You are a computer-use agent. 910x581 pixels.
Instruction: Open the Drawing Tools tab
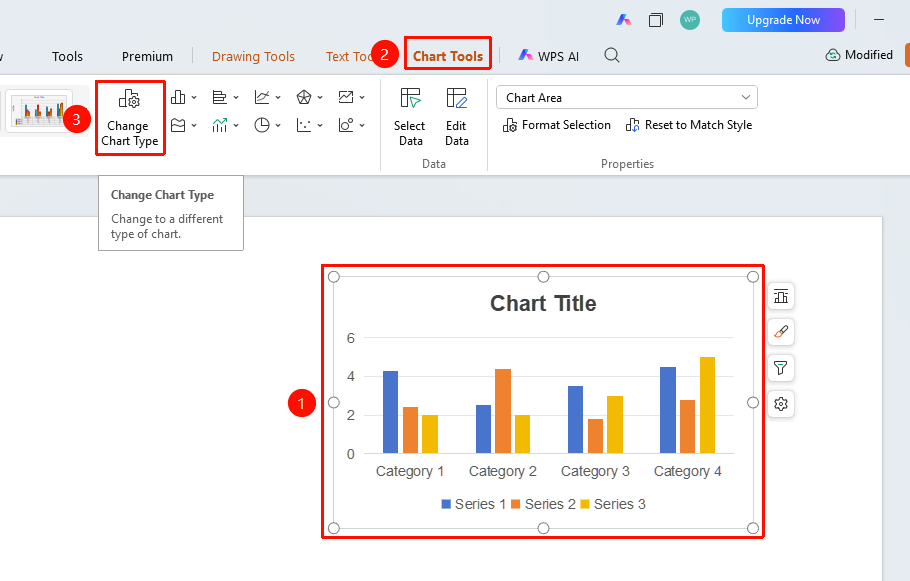[x=253, y=56]
